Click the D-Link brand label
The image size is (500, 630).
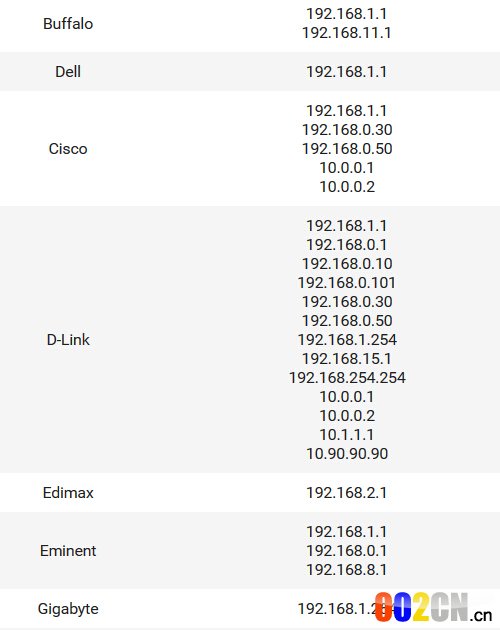(x=68, y=340)
